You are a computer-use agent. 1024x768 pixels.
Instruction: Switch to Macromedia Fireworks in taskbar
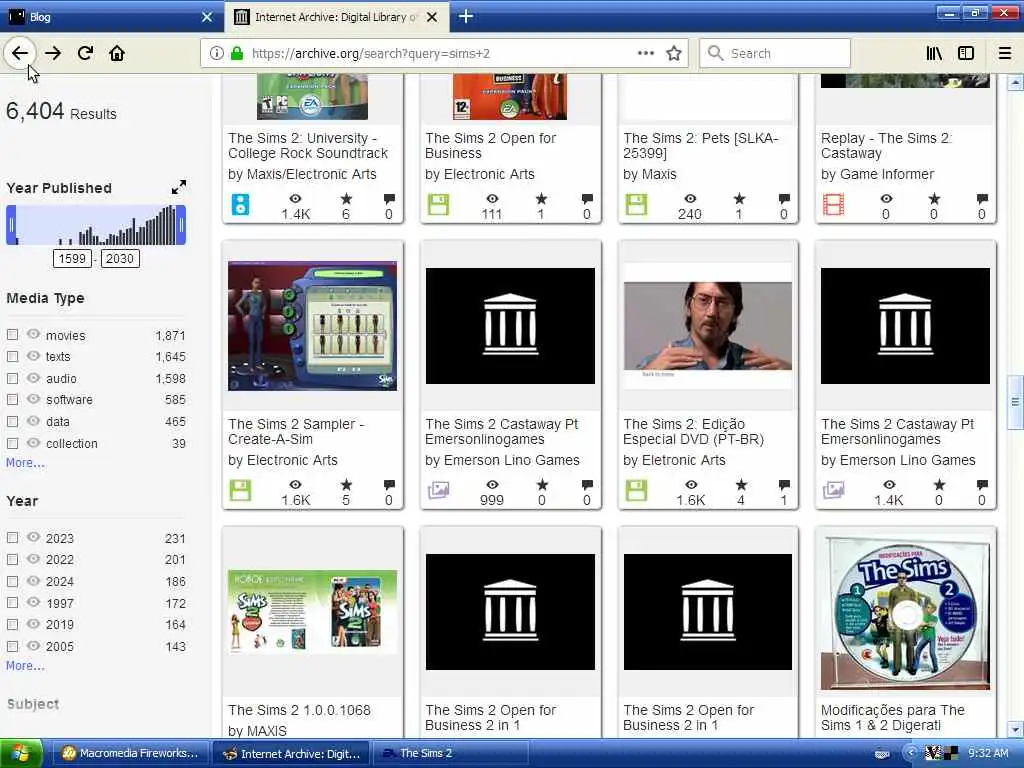(x=130, y=753)
